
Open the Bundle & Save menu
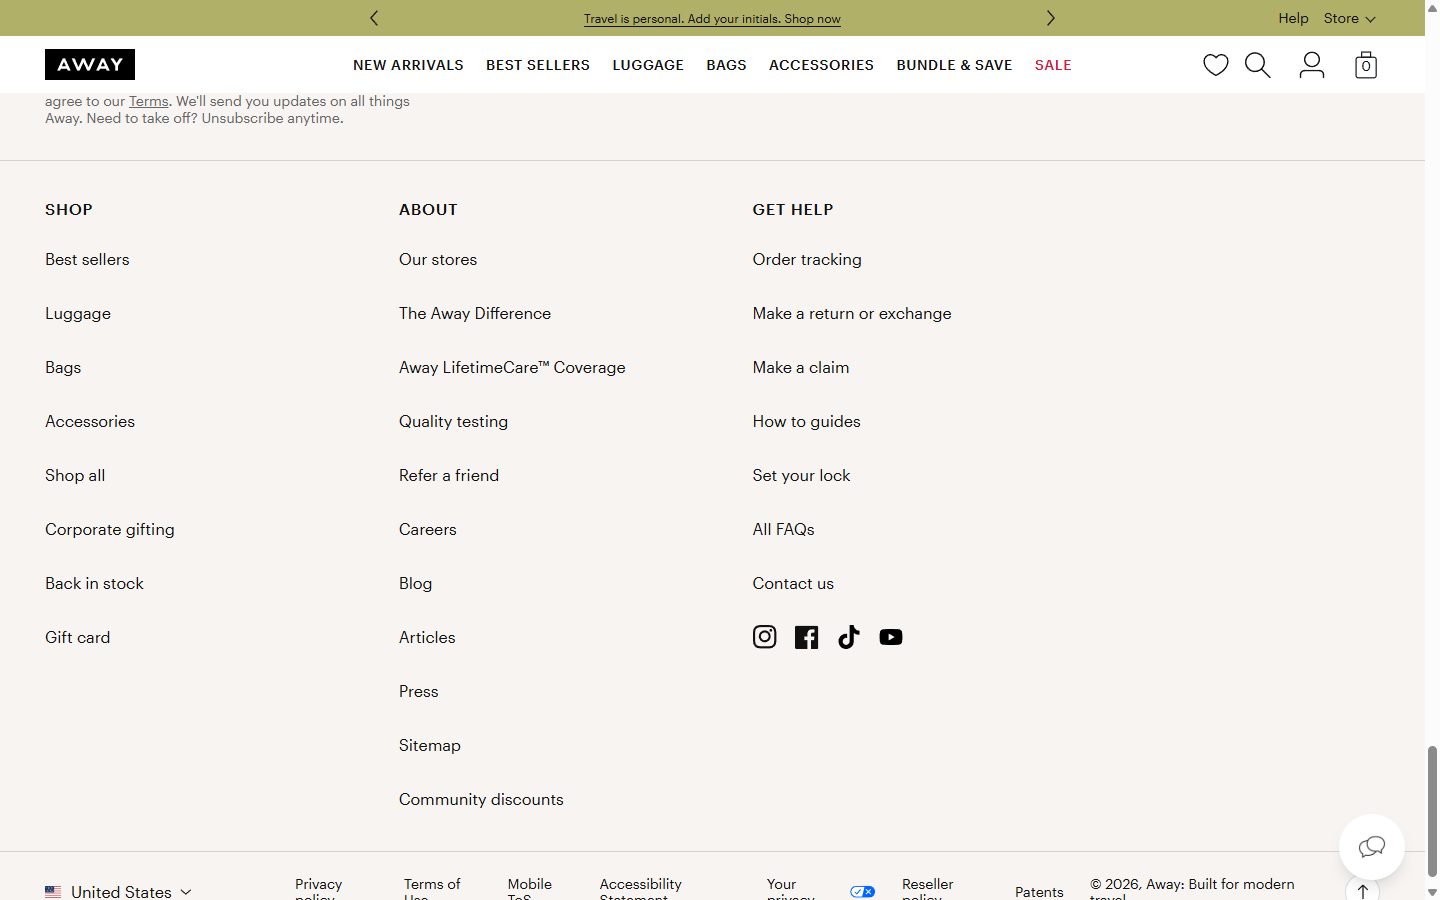click(954, 65)
